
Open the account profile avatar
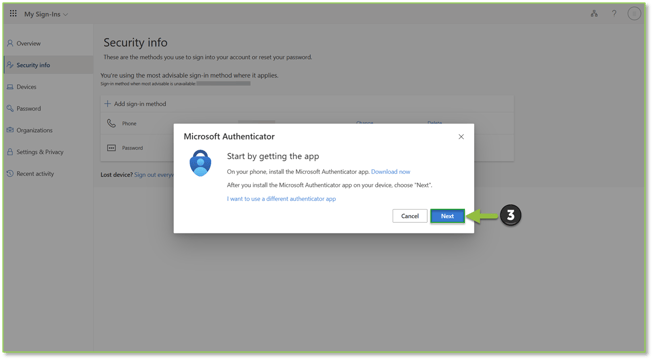click(634, 14)
